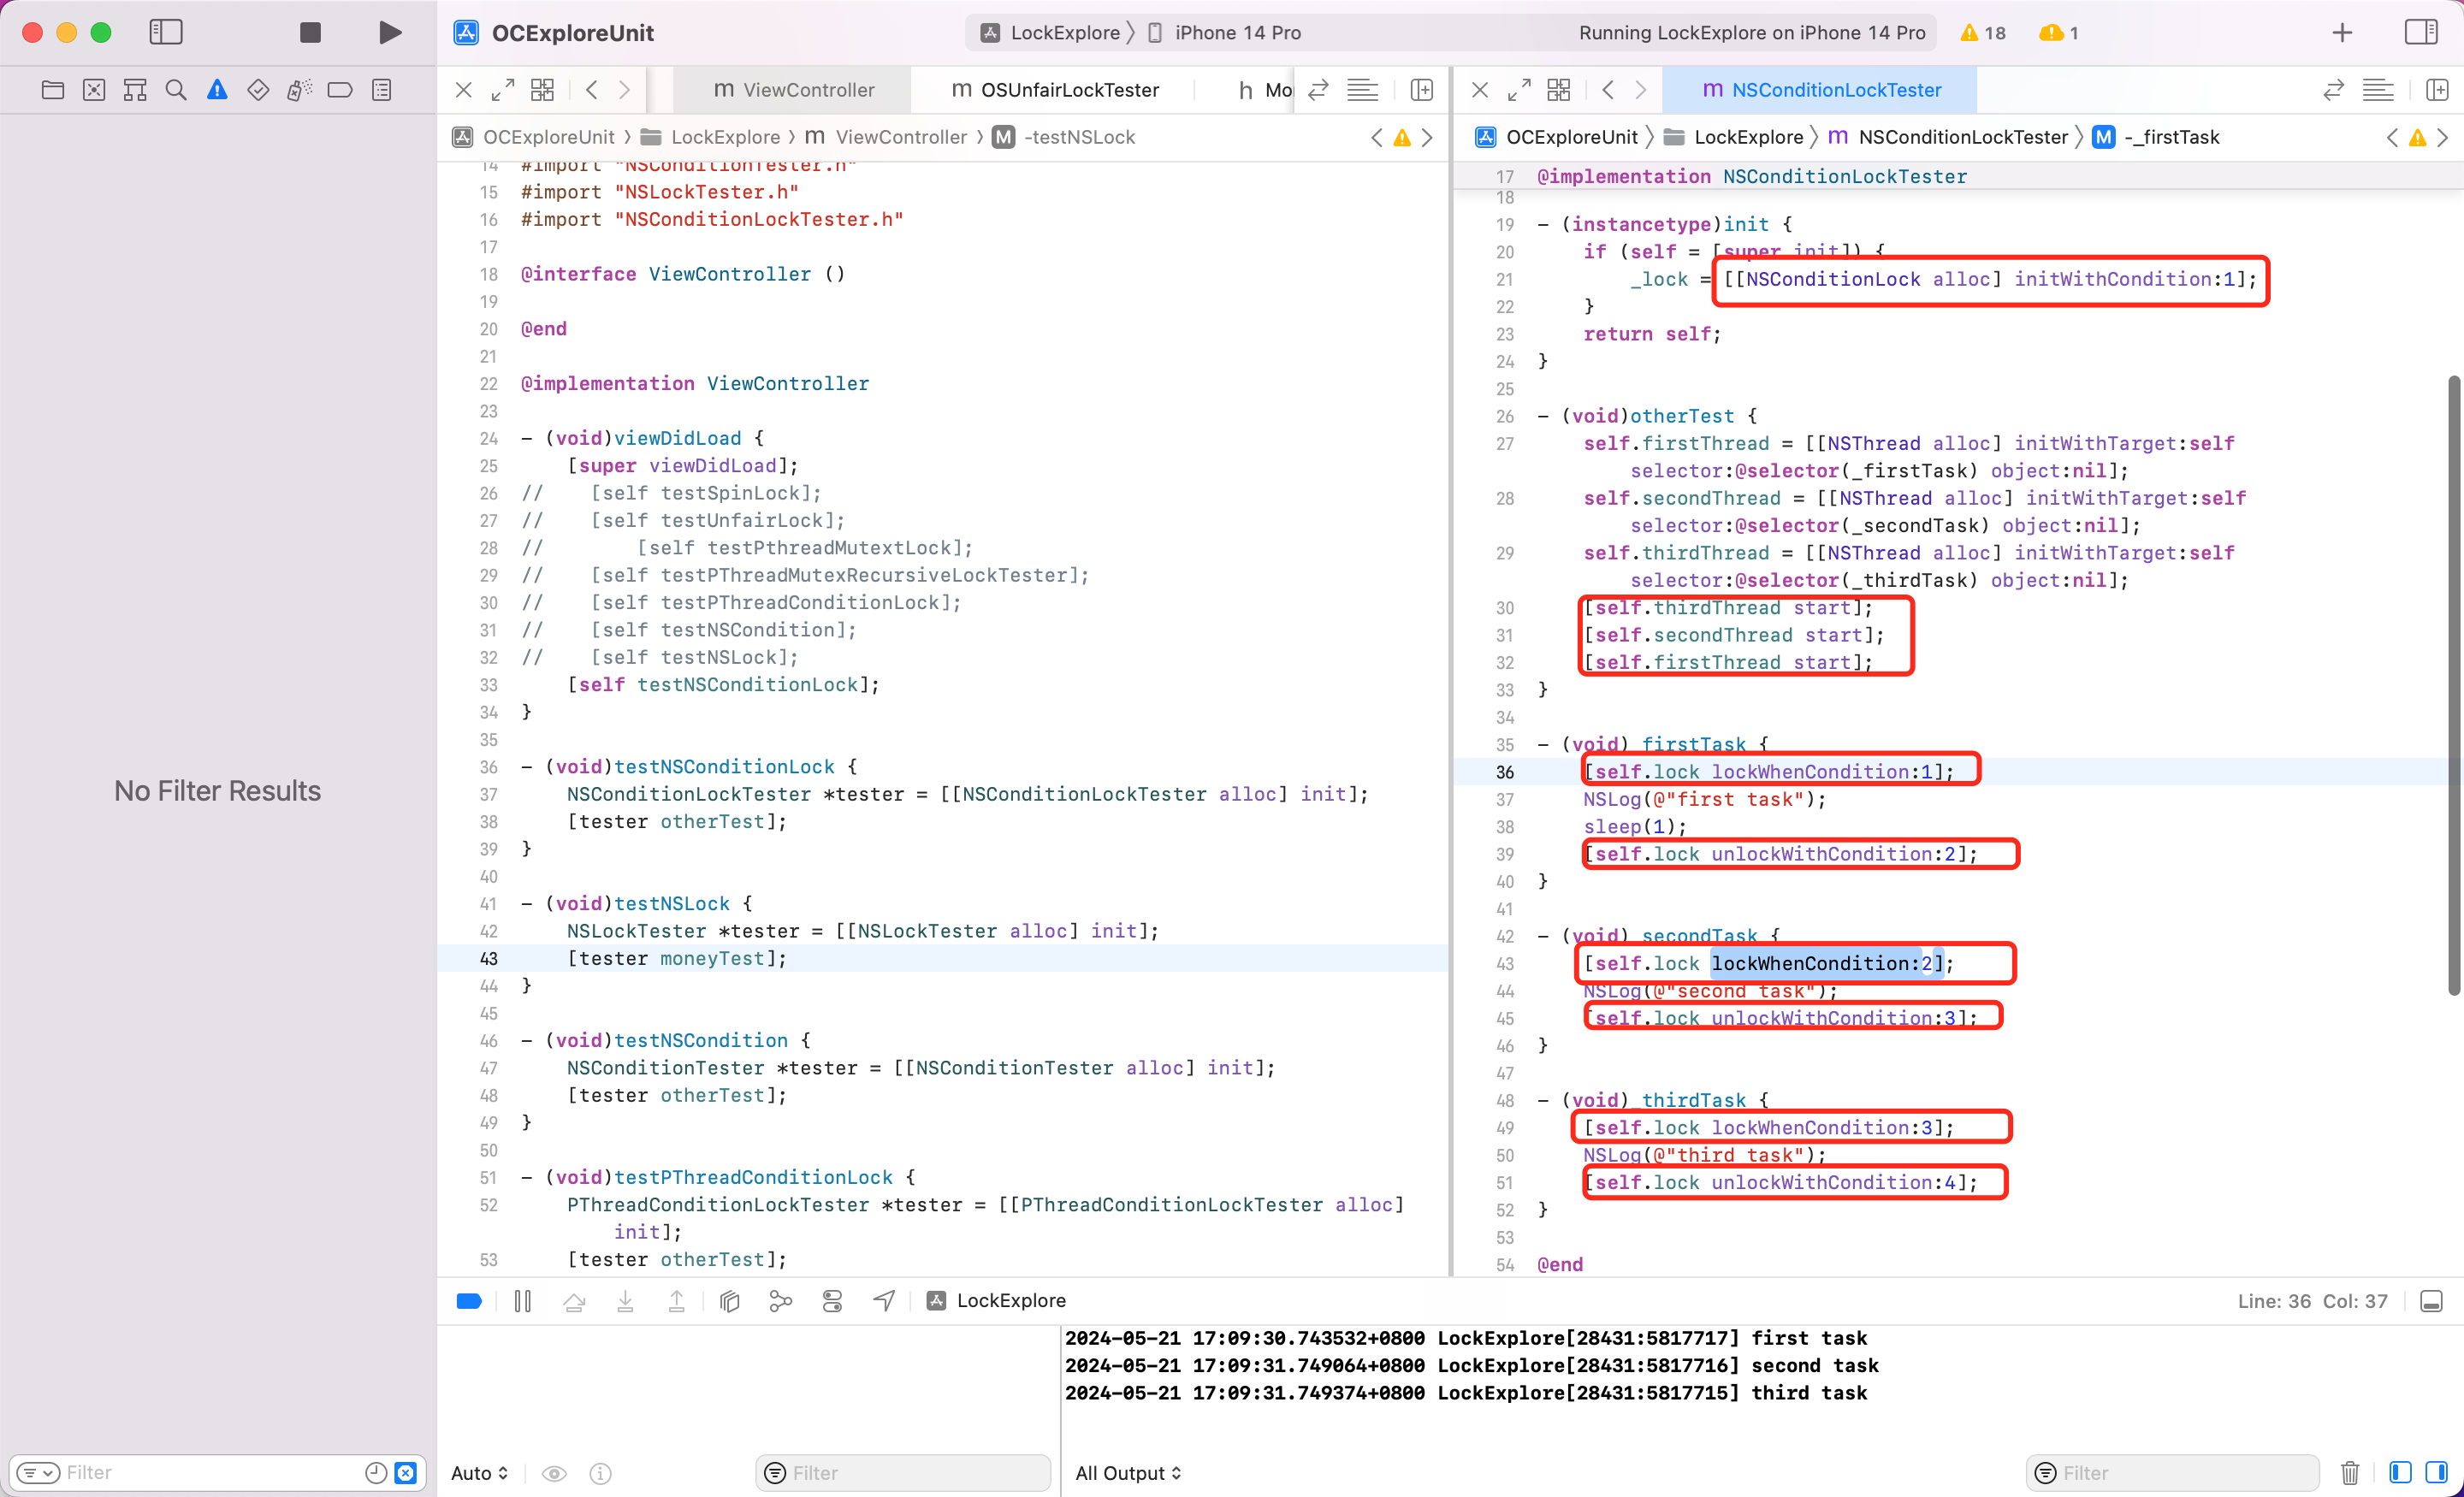Click the Run play button

390,32
